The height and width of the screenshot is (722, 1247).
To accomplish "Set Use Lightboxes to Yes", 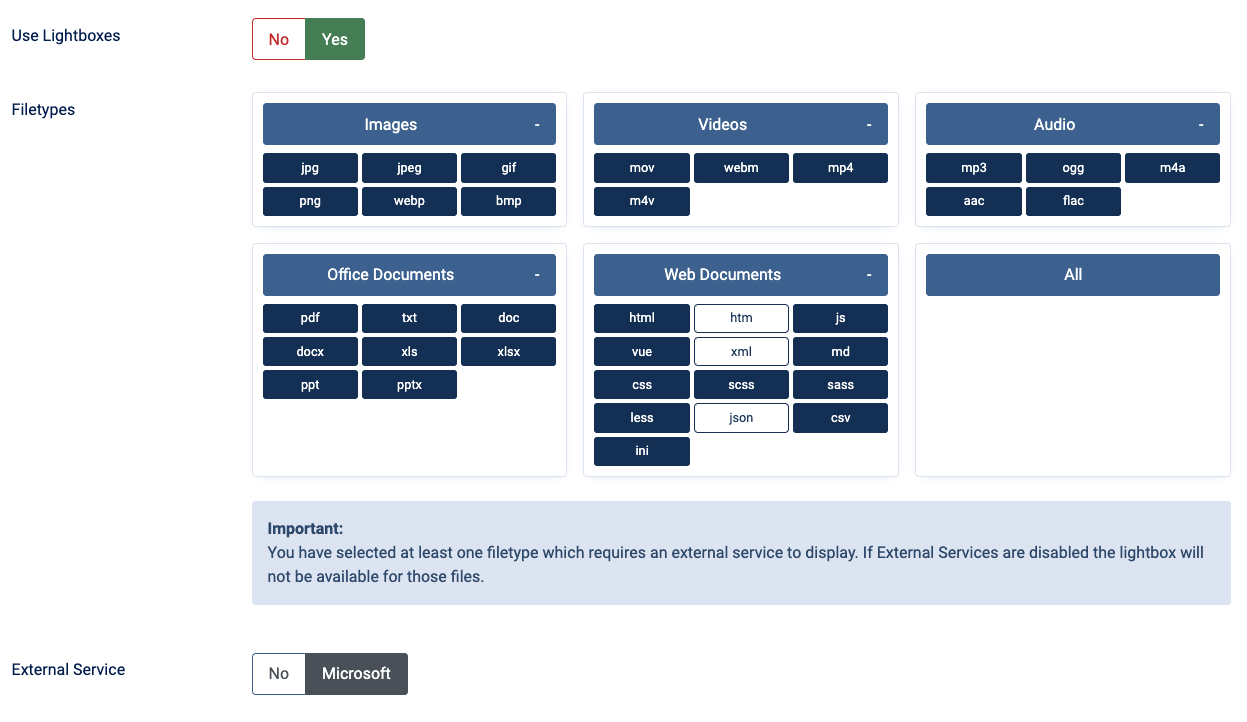I will click(335, 39).
